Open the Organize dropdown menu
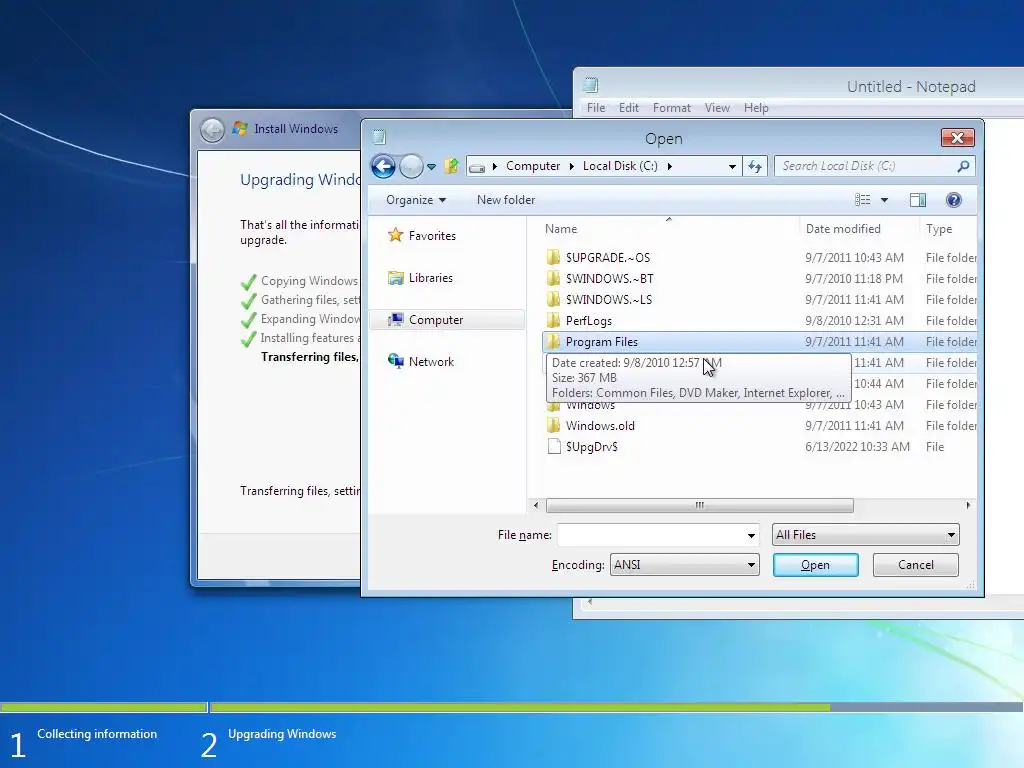 (416, 200)
